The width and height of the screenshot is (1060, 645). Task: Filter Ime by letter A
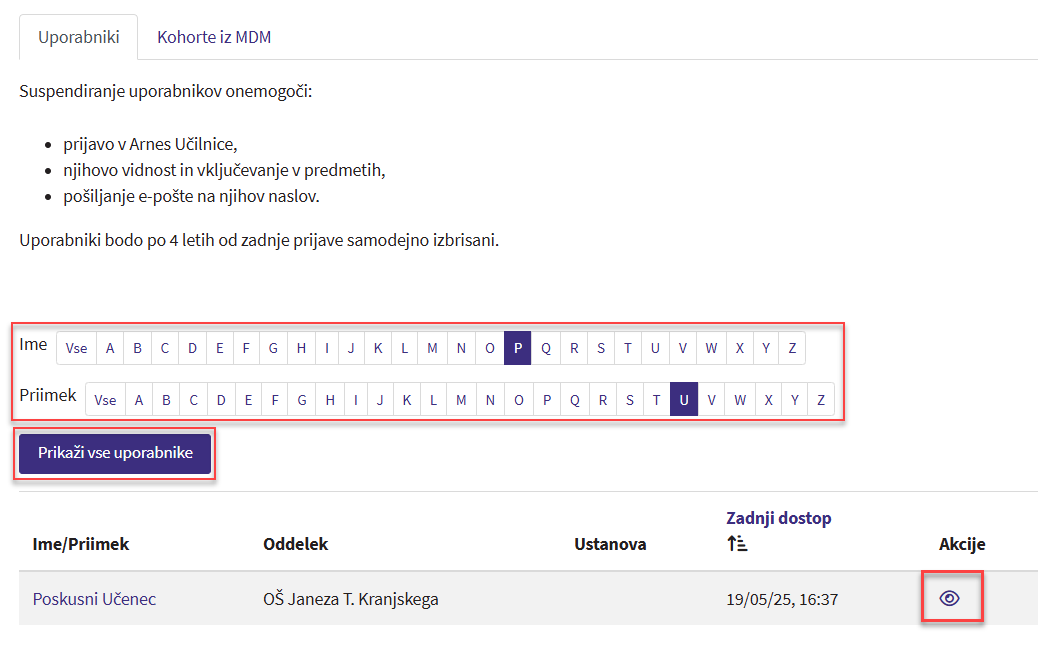[x=110, y=348]
